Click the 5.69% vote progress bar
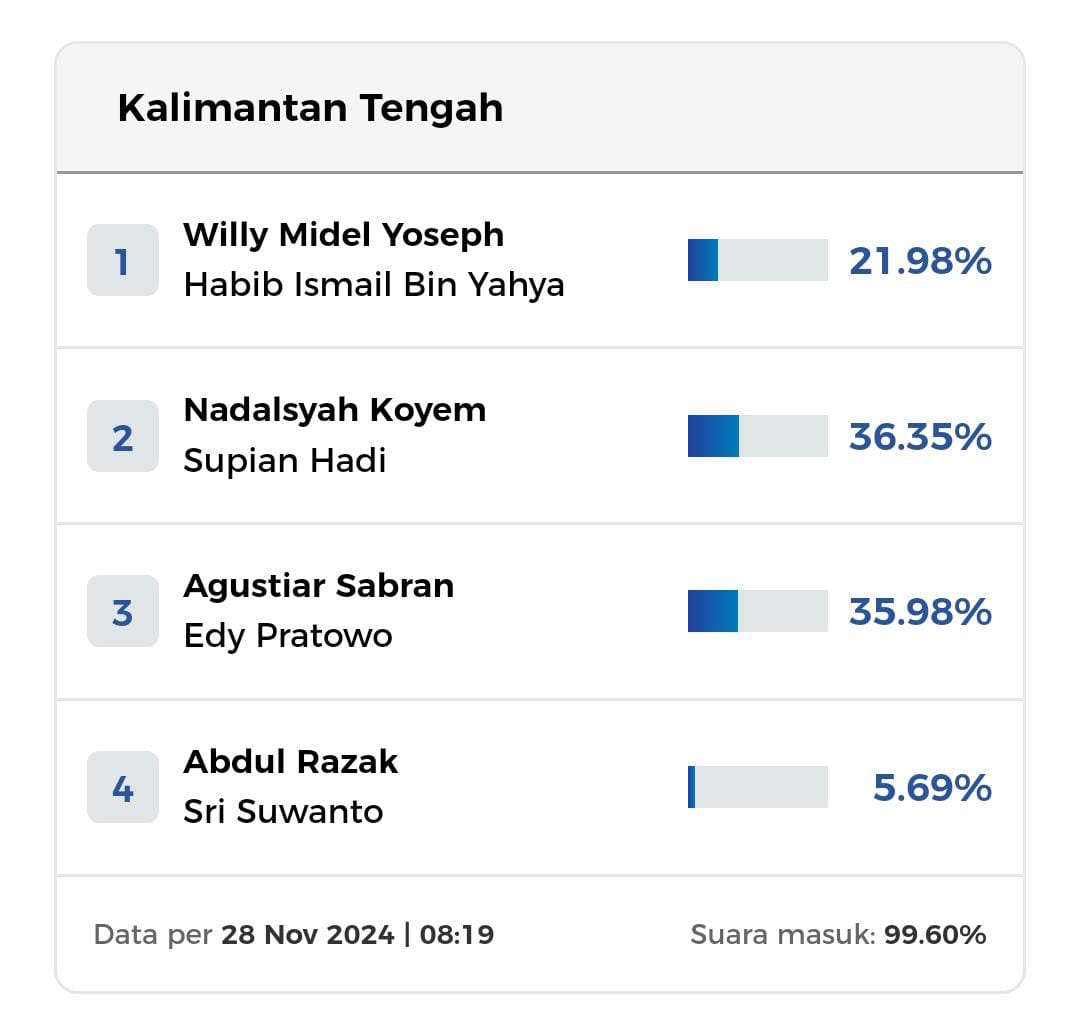Image resolution: width=1080 pixels, height=1028 pixels. (x=757, y=787)
